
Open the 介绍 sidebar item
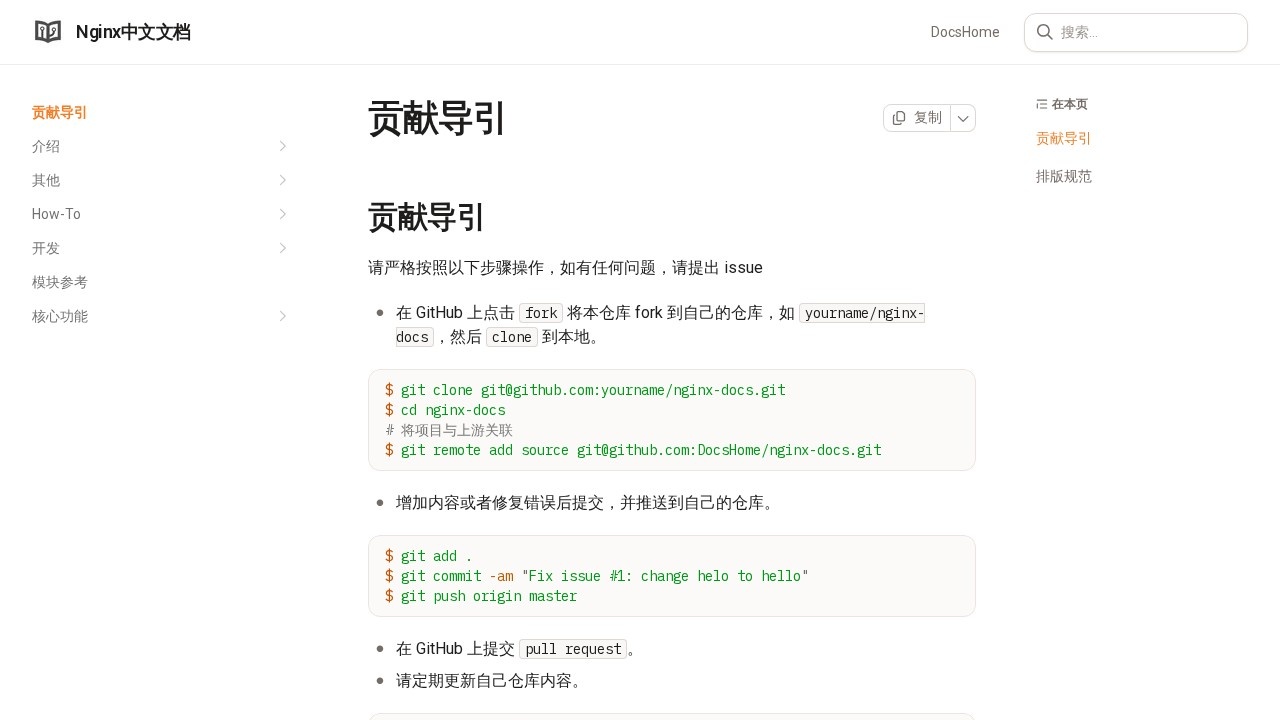46,146
